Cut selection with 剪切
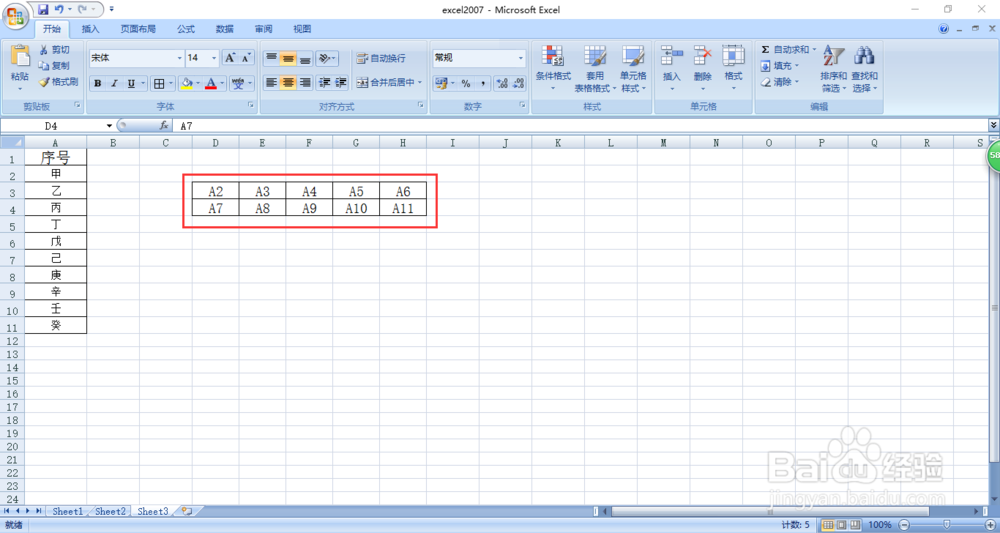The image size is (1000, 533). pos(54,50)
